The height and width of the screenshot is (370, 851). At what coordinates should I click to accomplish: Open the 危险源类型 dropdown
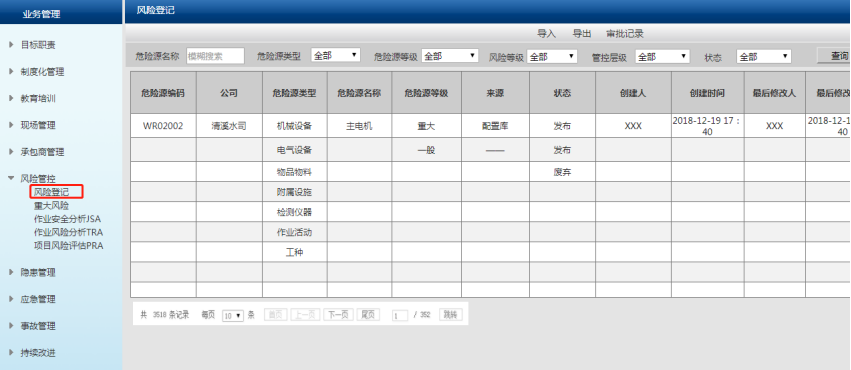pos(336,55)
